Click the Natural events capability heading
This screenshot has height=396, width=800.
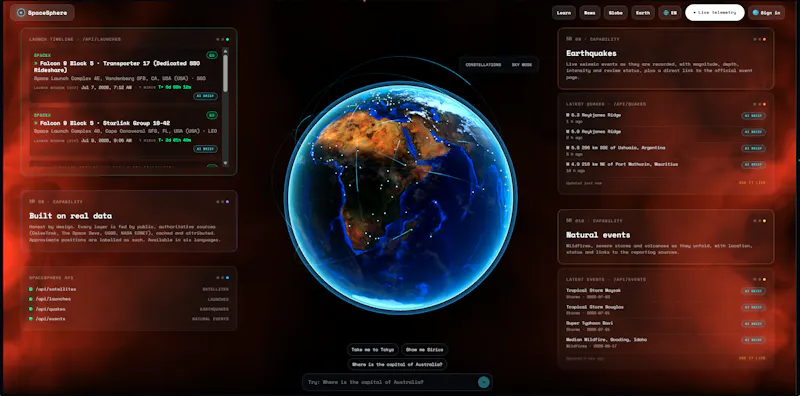pos(598,235)
